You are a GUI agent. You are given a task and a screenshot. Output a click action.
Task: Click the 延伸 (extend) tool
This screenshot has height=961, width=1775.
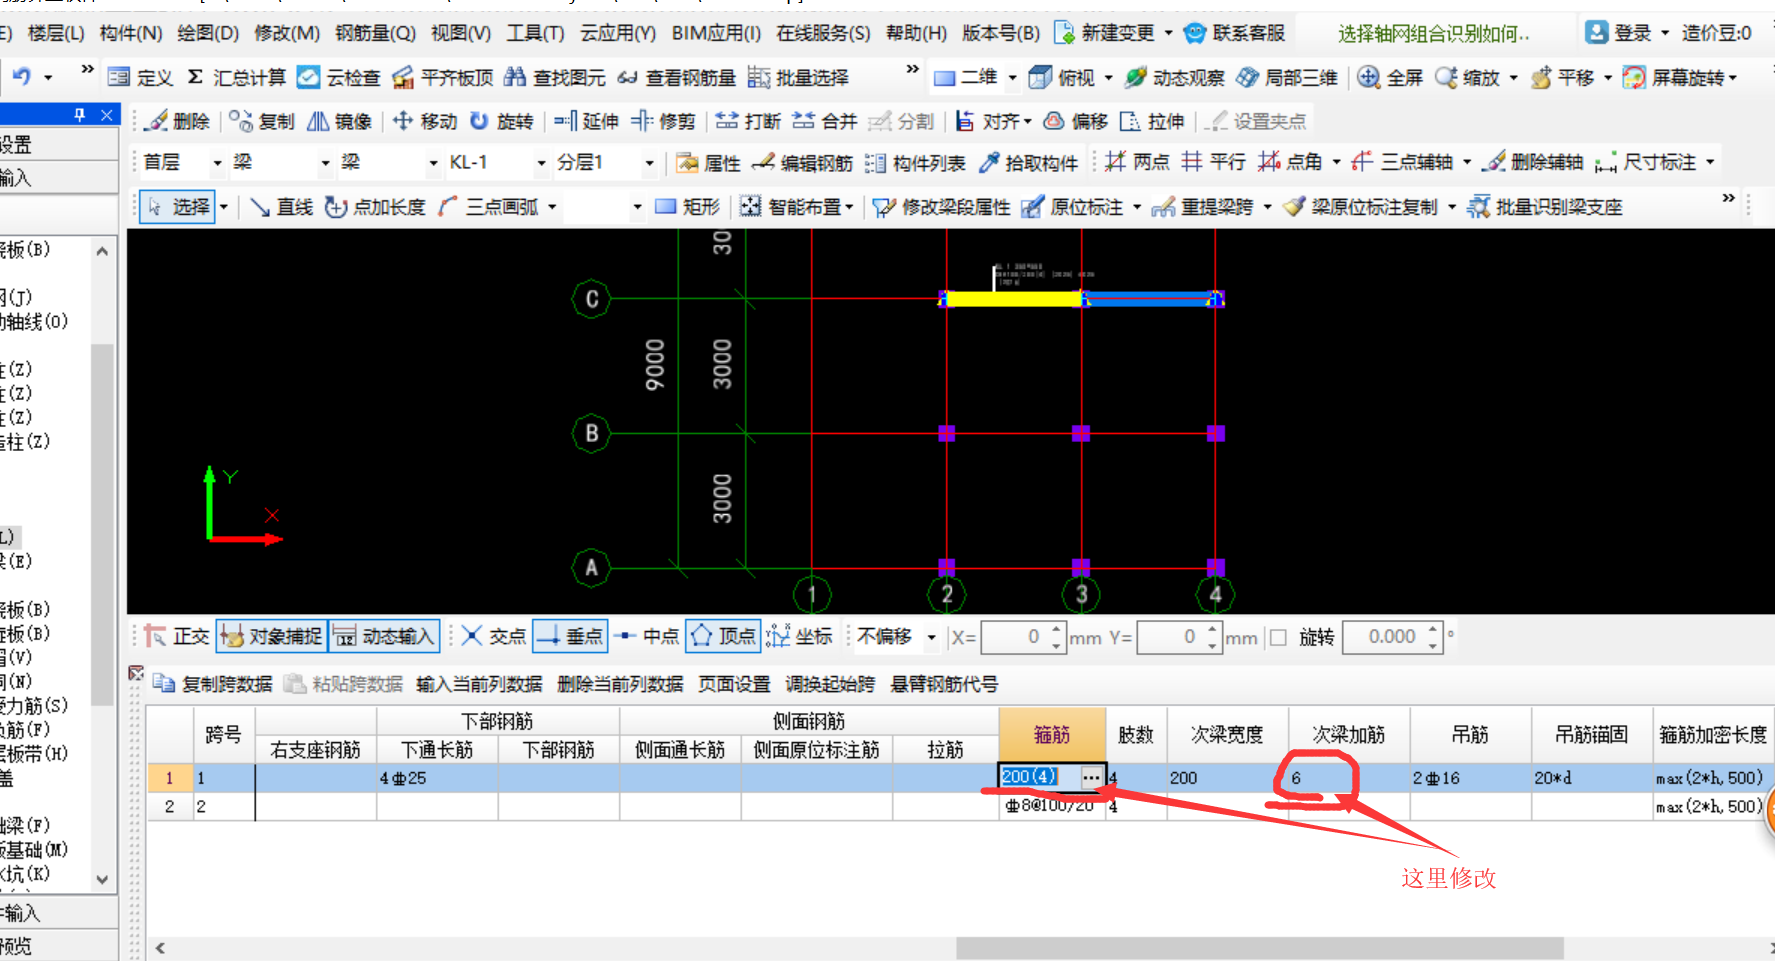click(x=587, y=121)
